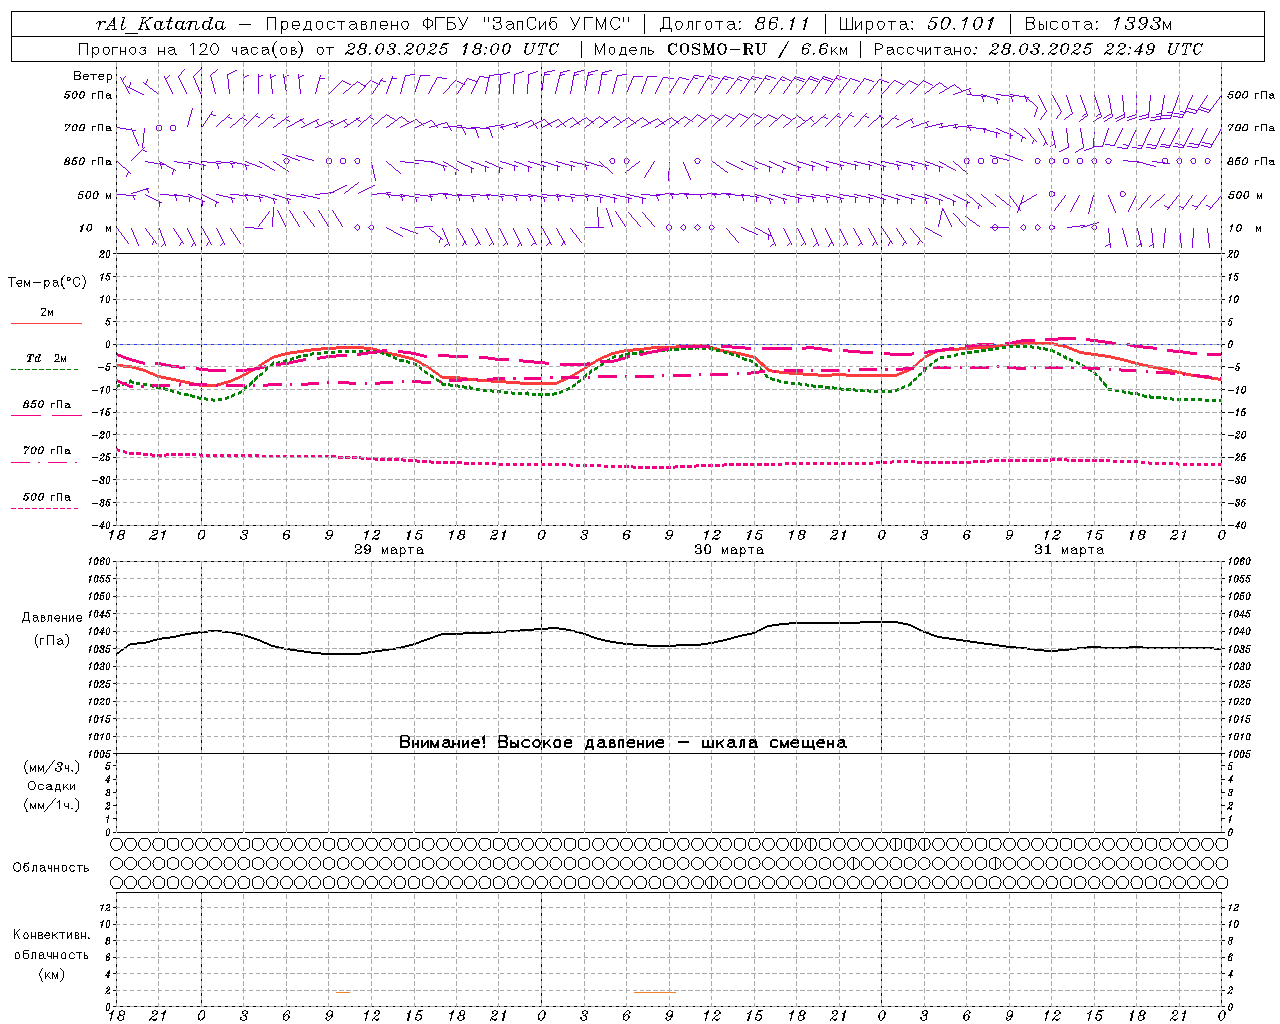
Task: Click the station name rAi_Katanda
Action: coord(161,24)
